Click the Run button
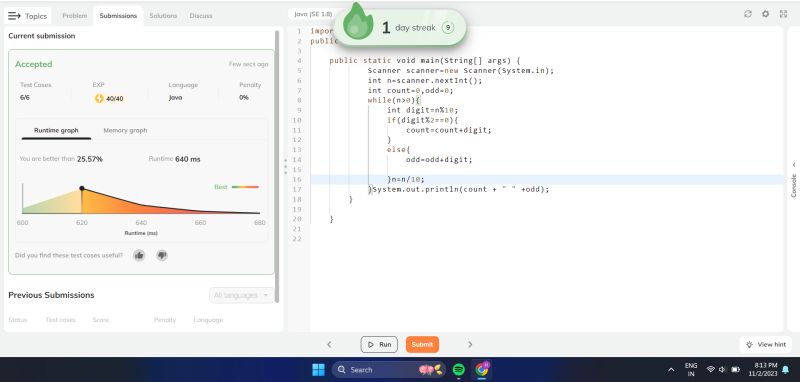 click(379, 344)
